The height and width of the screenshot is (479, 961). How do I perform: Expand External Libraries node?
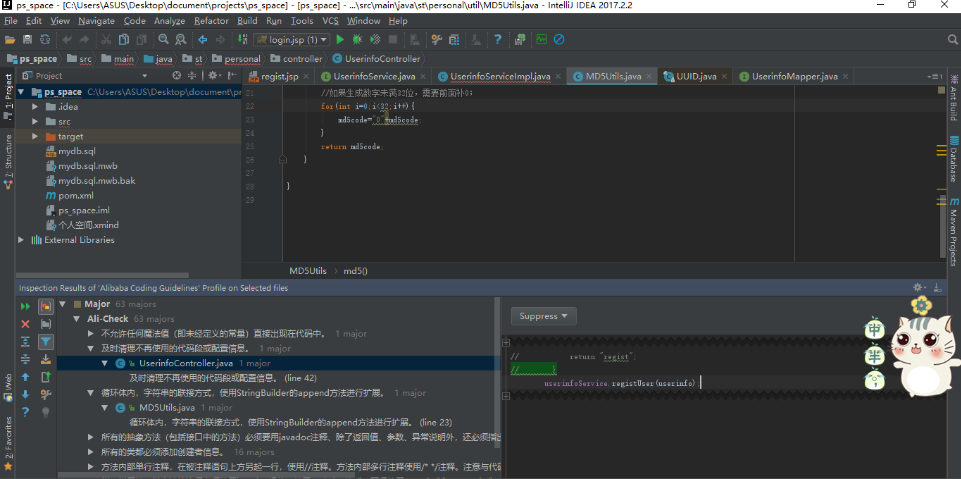tap(21, 240)
